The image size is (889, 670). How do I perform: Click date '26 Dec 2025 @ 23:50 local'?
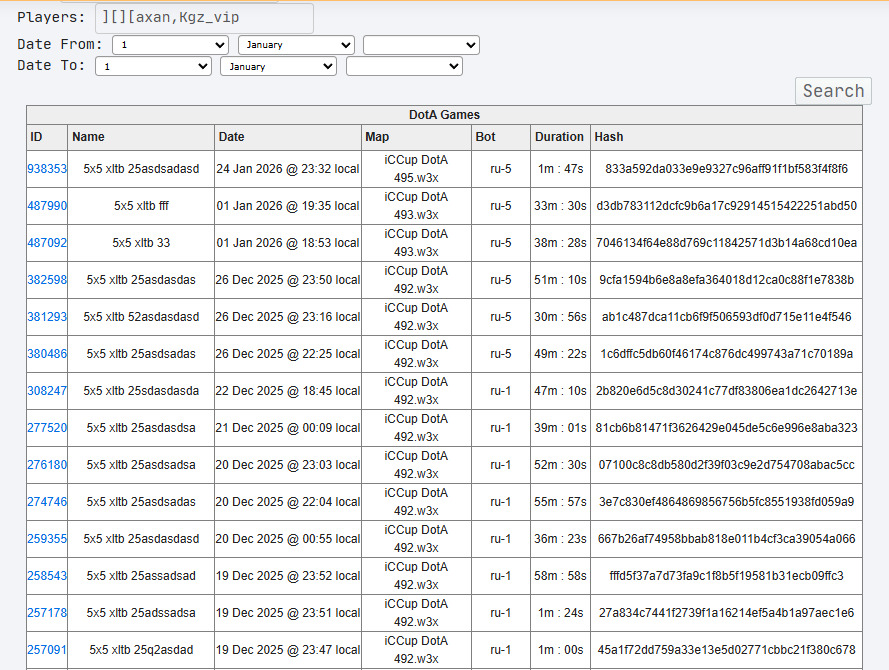click(x=288, y=280)
